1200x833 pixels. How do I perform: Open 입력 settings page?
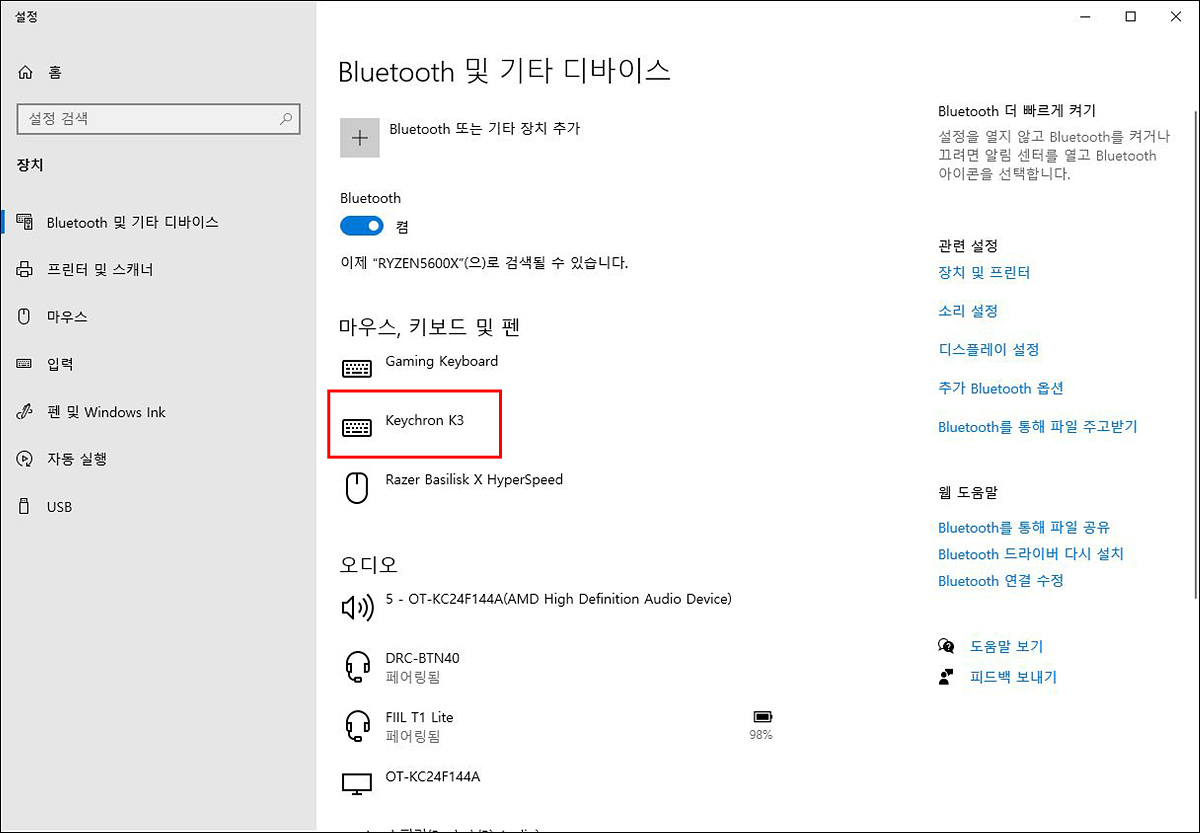point(60,364)
